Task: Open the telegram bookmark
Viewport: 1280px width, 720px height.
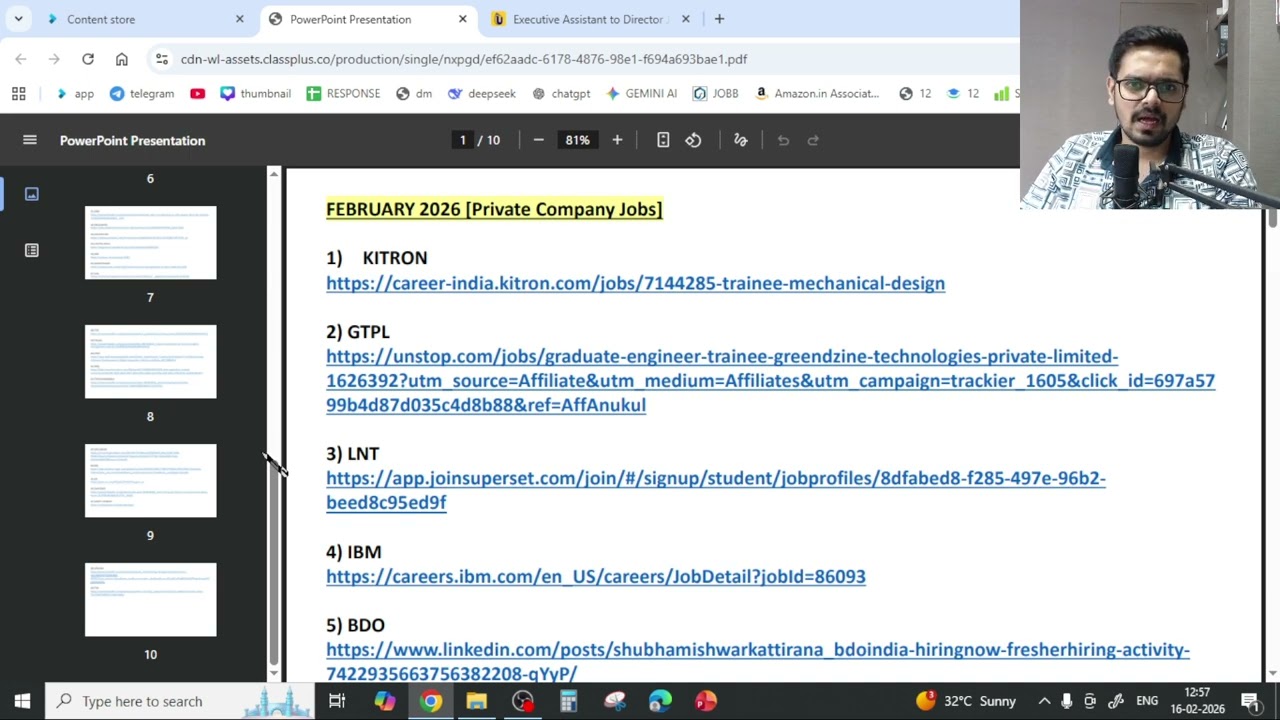Action: (141, 93)
